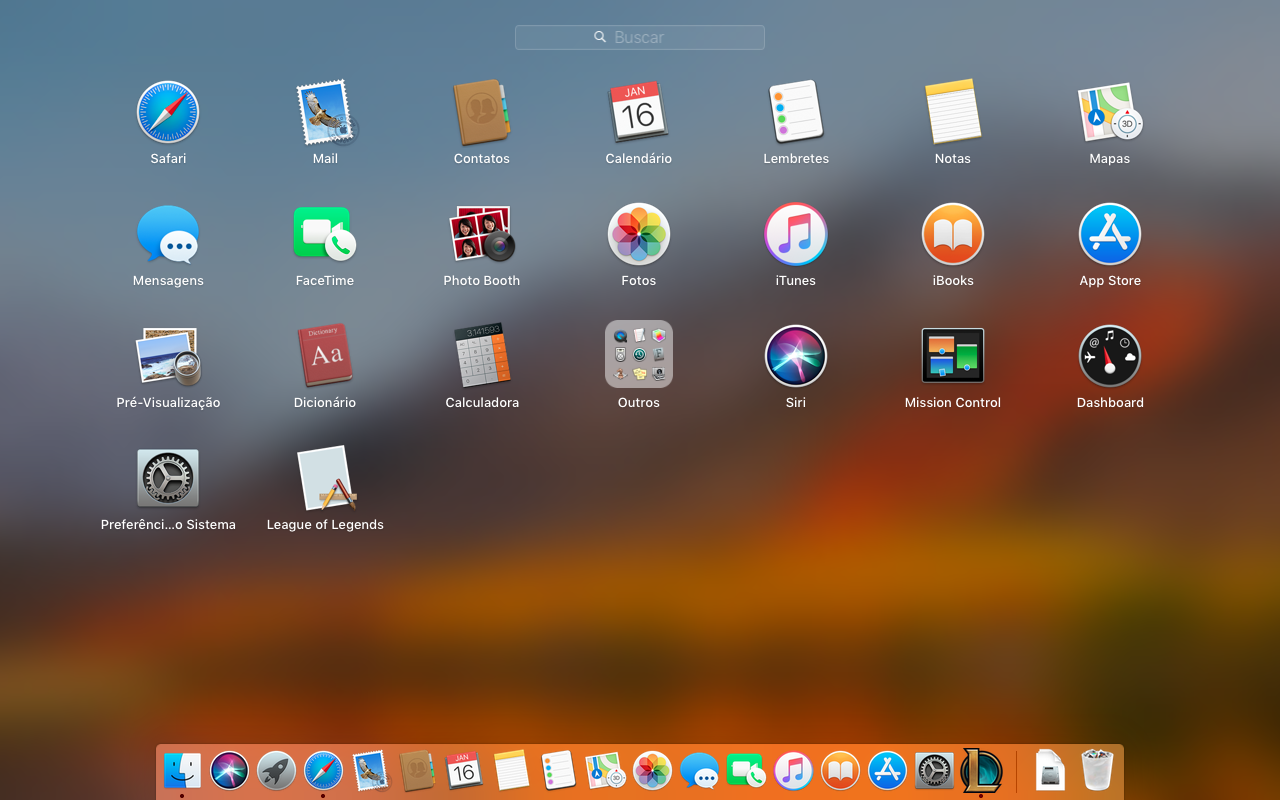Open the App Store icon in the Dock
The width and height of the screenshot is (1280, 800).
(x=887, y=771)
